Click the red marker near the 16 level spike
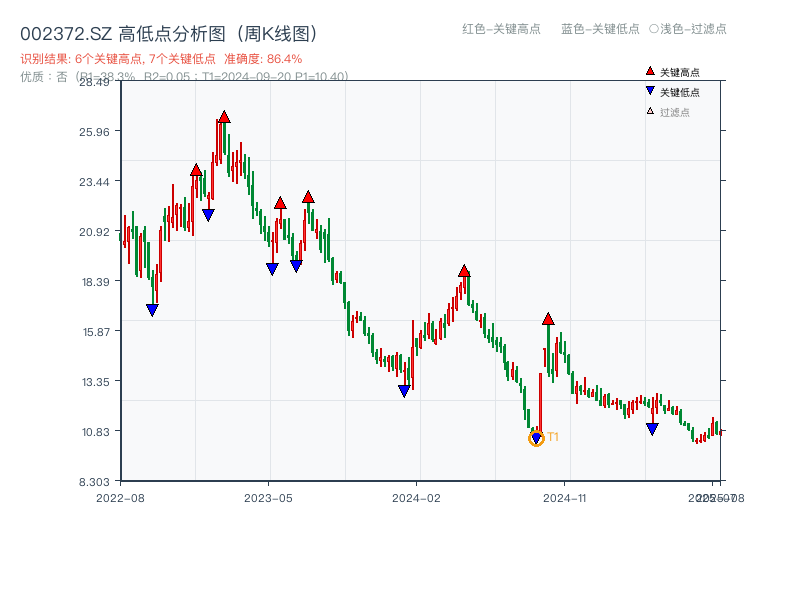The image size is (800, 600). (548, 316)
